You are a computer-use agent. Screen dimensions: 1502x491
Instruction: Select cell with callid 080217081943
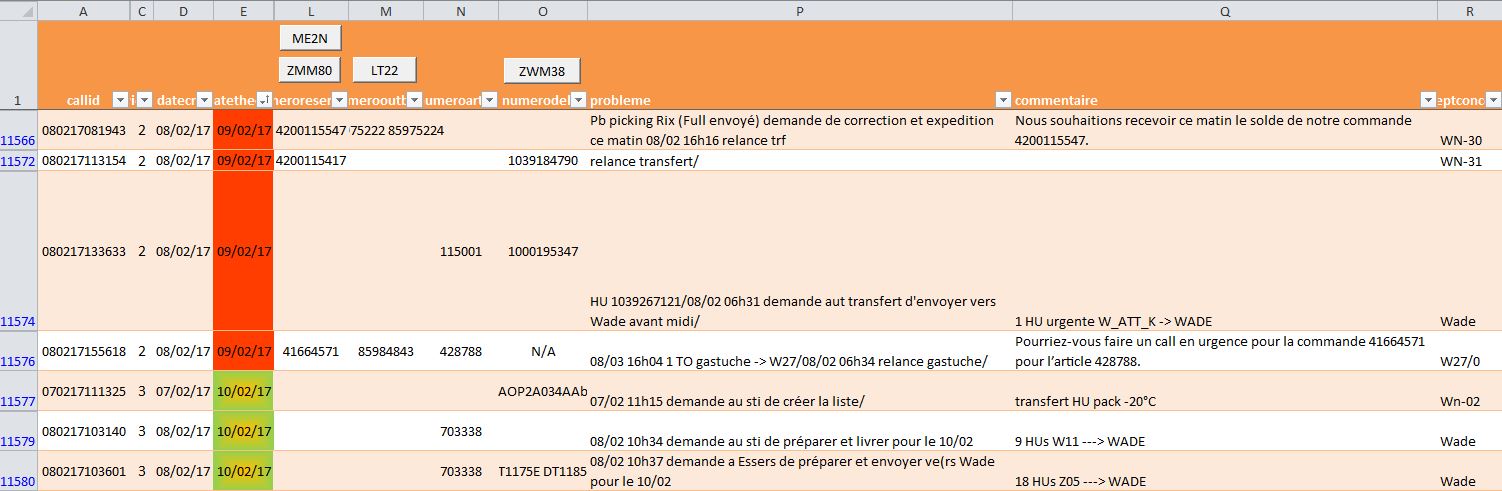click(84, 130)
